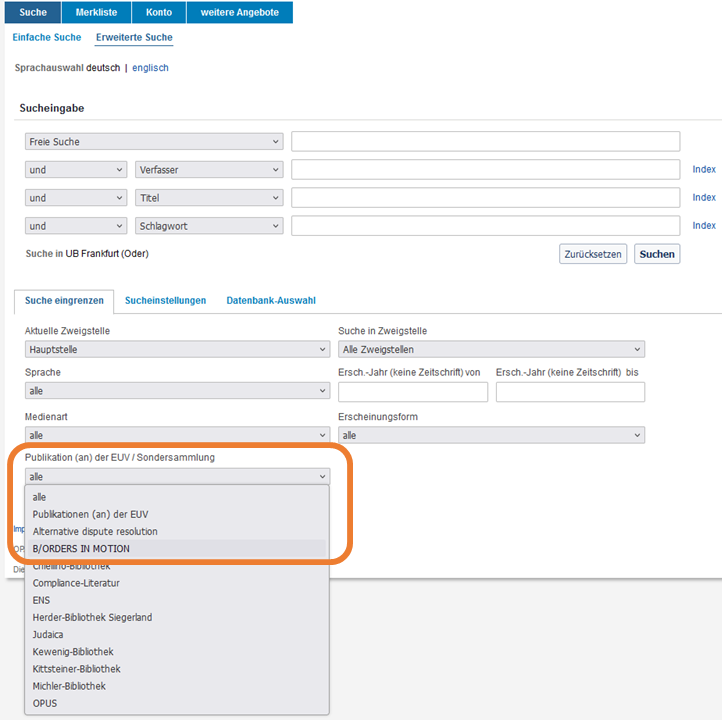The width and height of the screenshot is (722, 720).
Task: Click the Zurücksetzen button
Action: point(593,254)
